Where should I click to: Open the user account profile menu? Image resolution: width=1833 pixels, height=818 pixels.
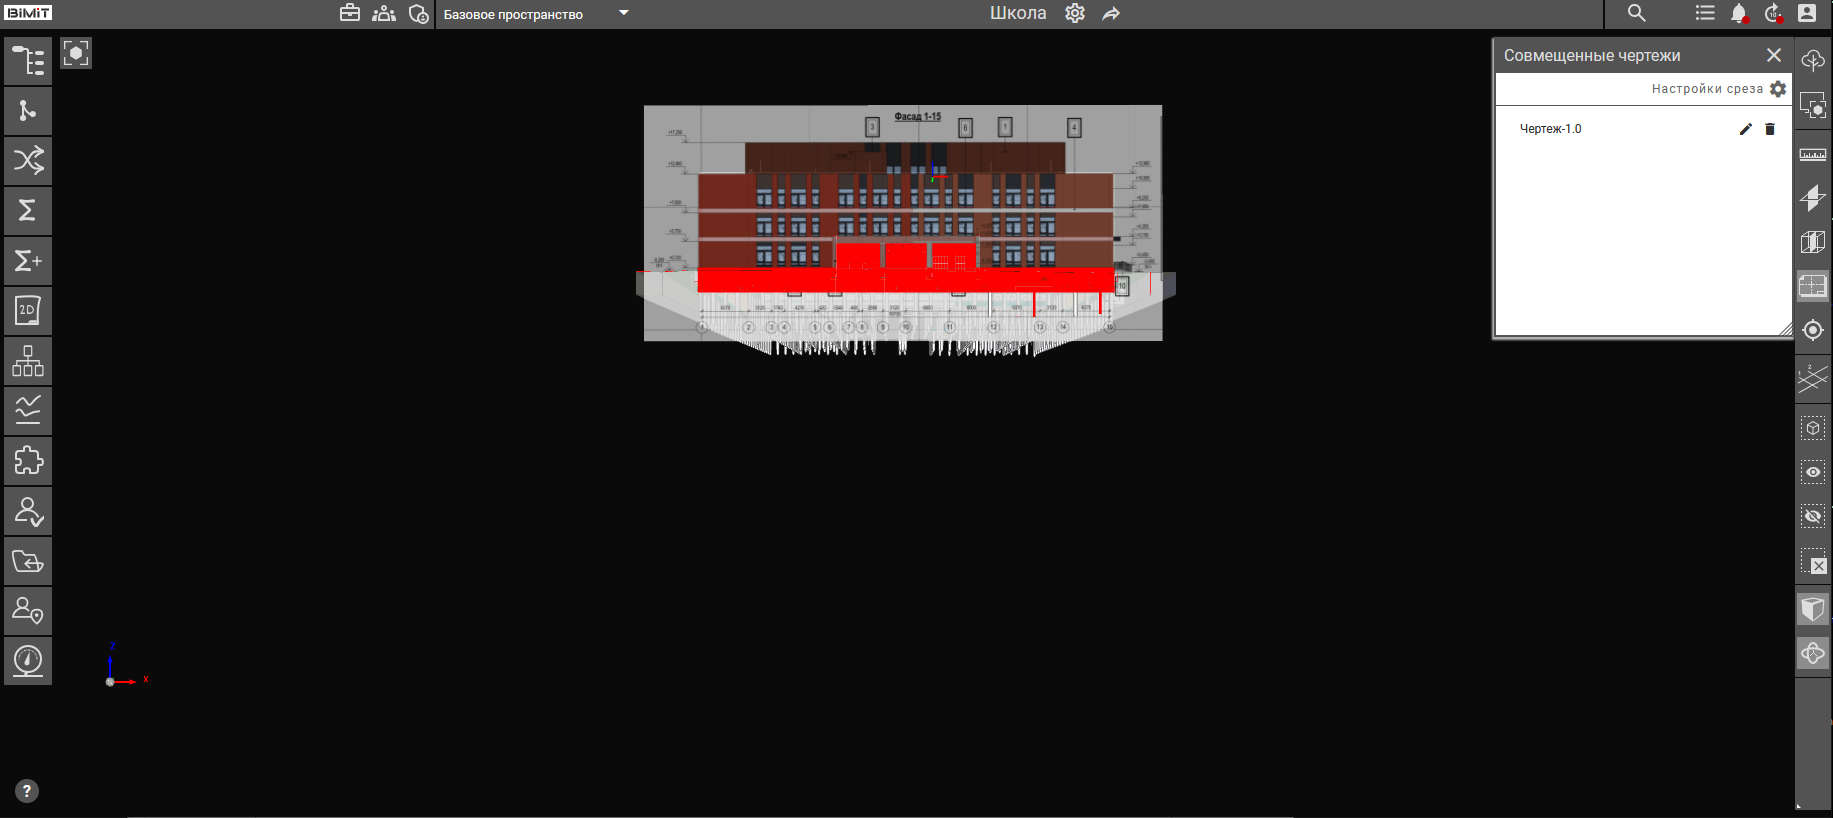(x=1807, y=13)
